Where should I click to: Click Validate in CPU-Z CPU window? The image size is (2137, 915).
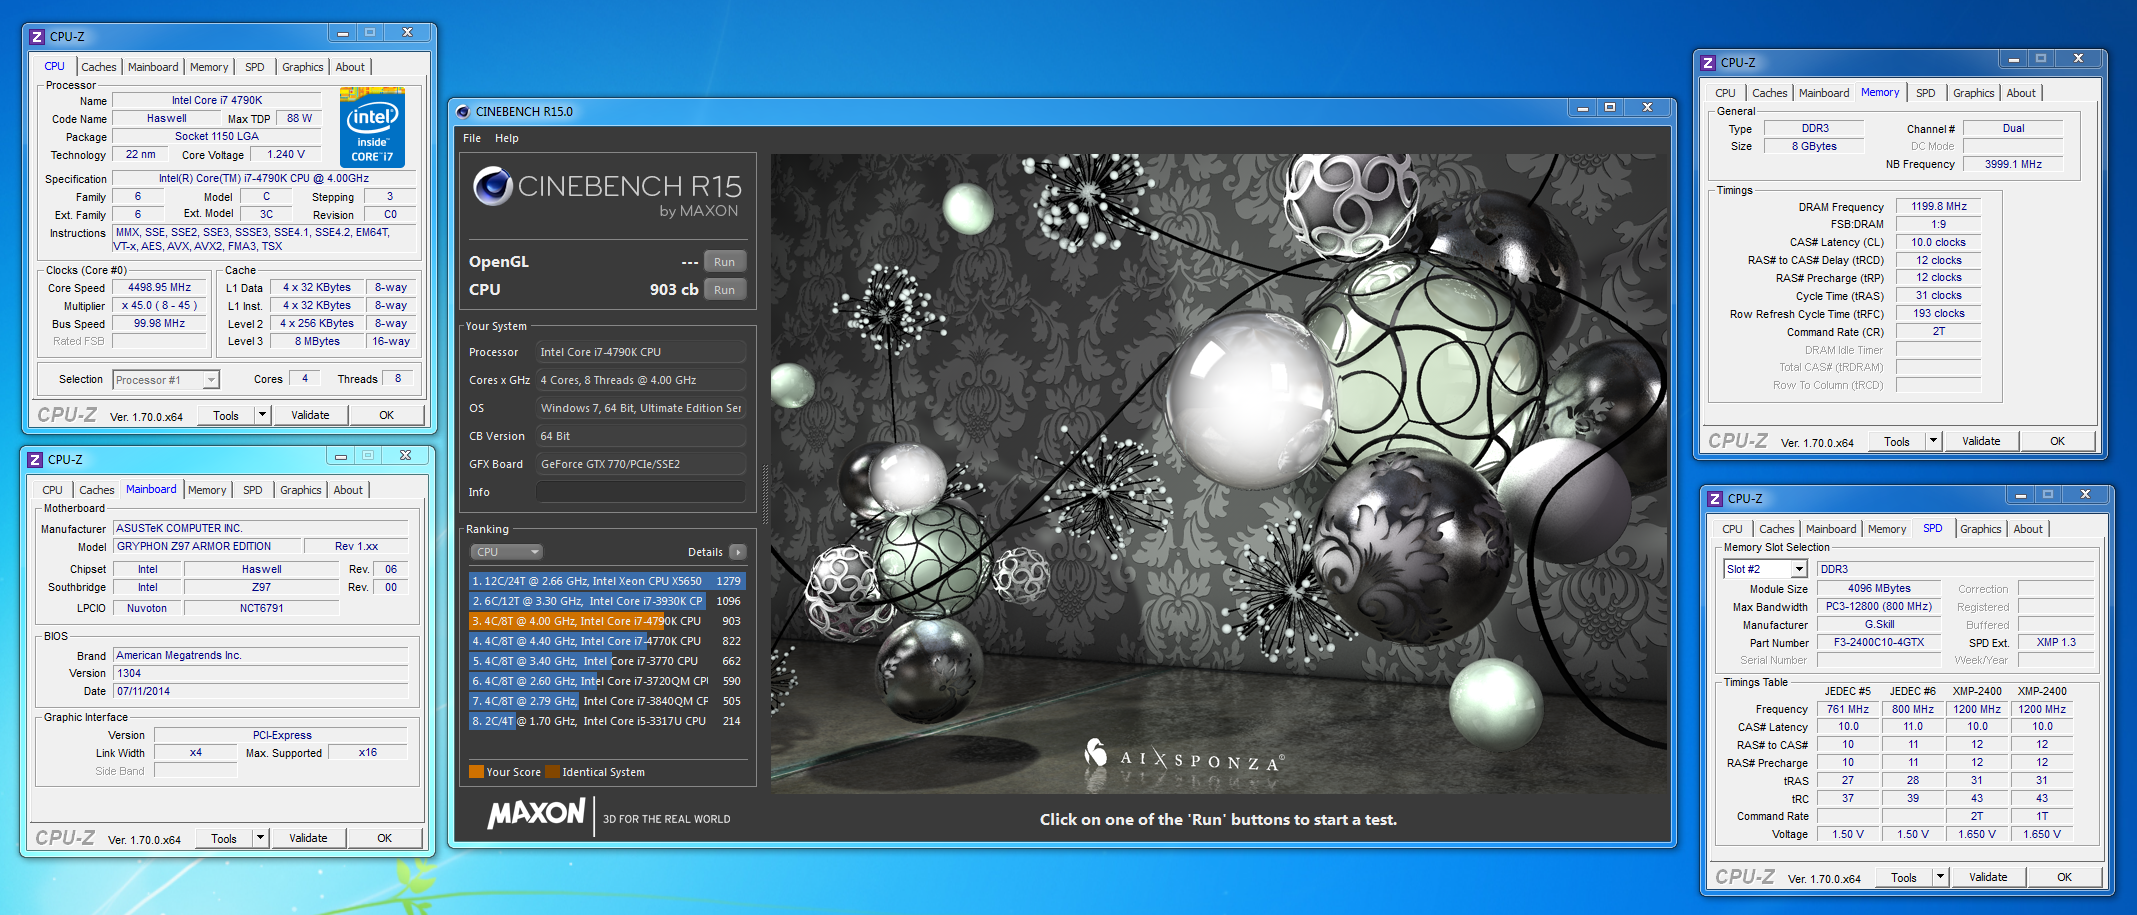tap(310, 415)
